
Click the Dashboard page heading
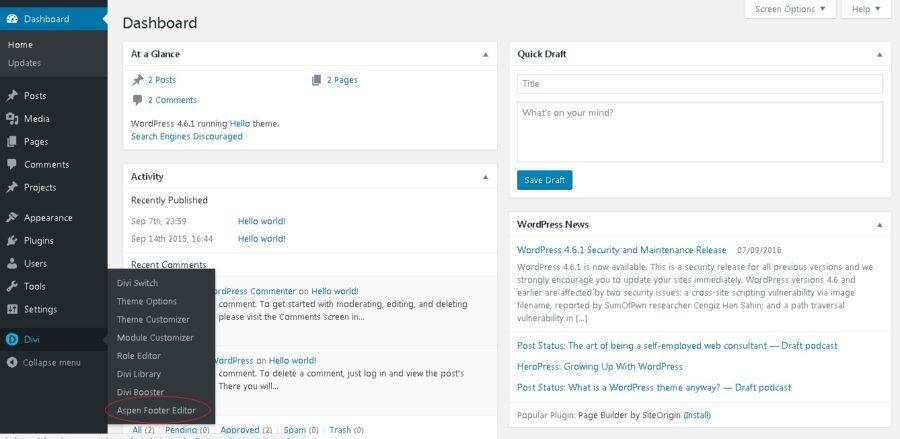point(160,23)
